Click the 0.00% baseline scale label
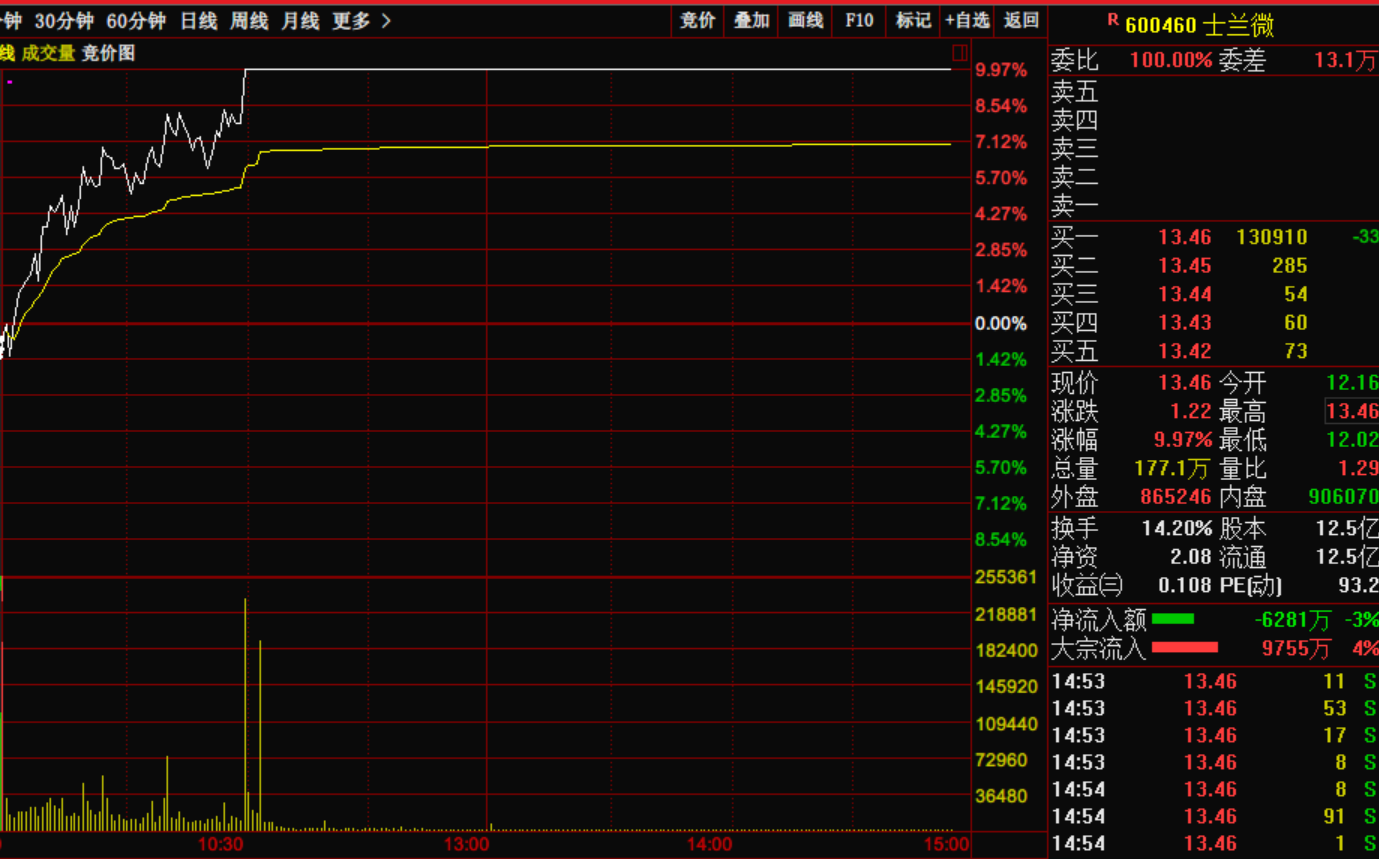The height and width of the screenshot is (859, 1379). (1001, 323)
